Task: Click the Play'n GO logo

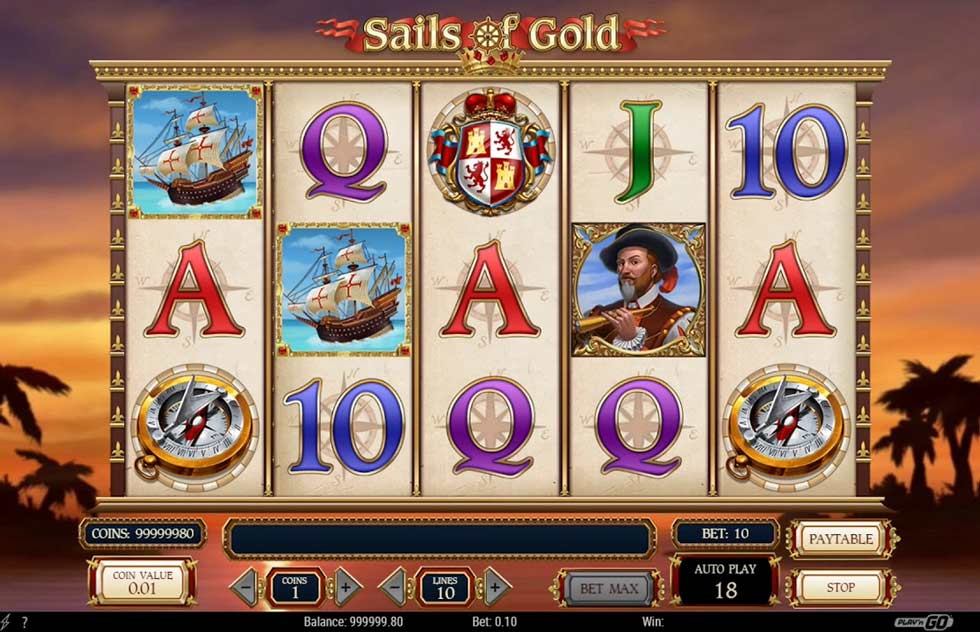Action: (x=924, y=622)
